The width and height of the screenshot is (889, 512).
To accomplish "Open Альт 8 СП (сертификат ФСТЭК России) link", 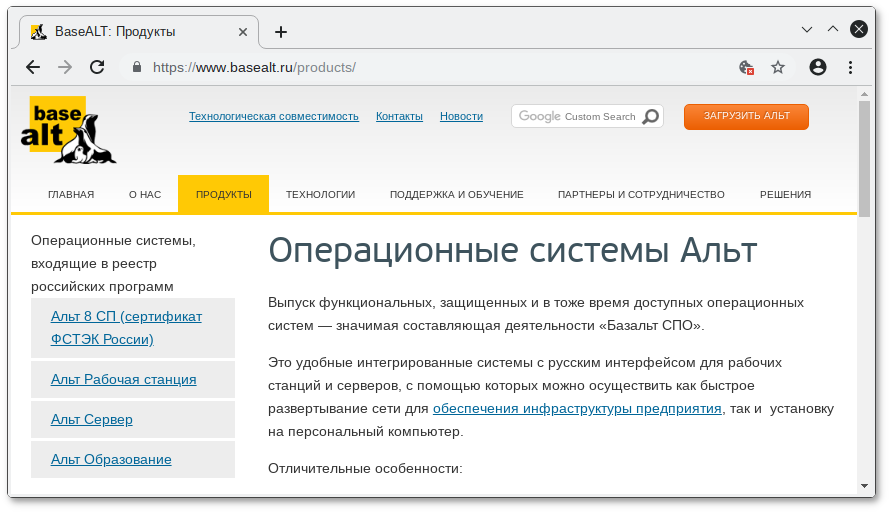I will coord(126,328).
